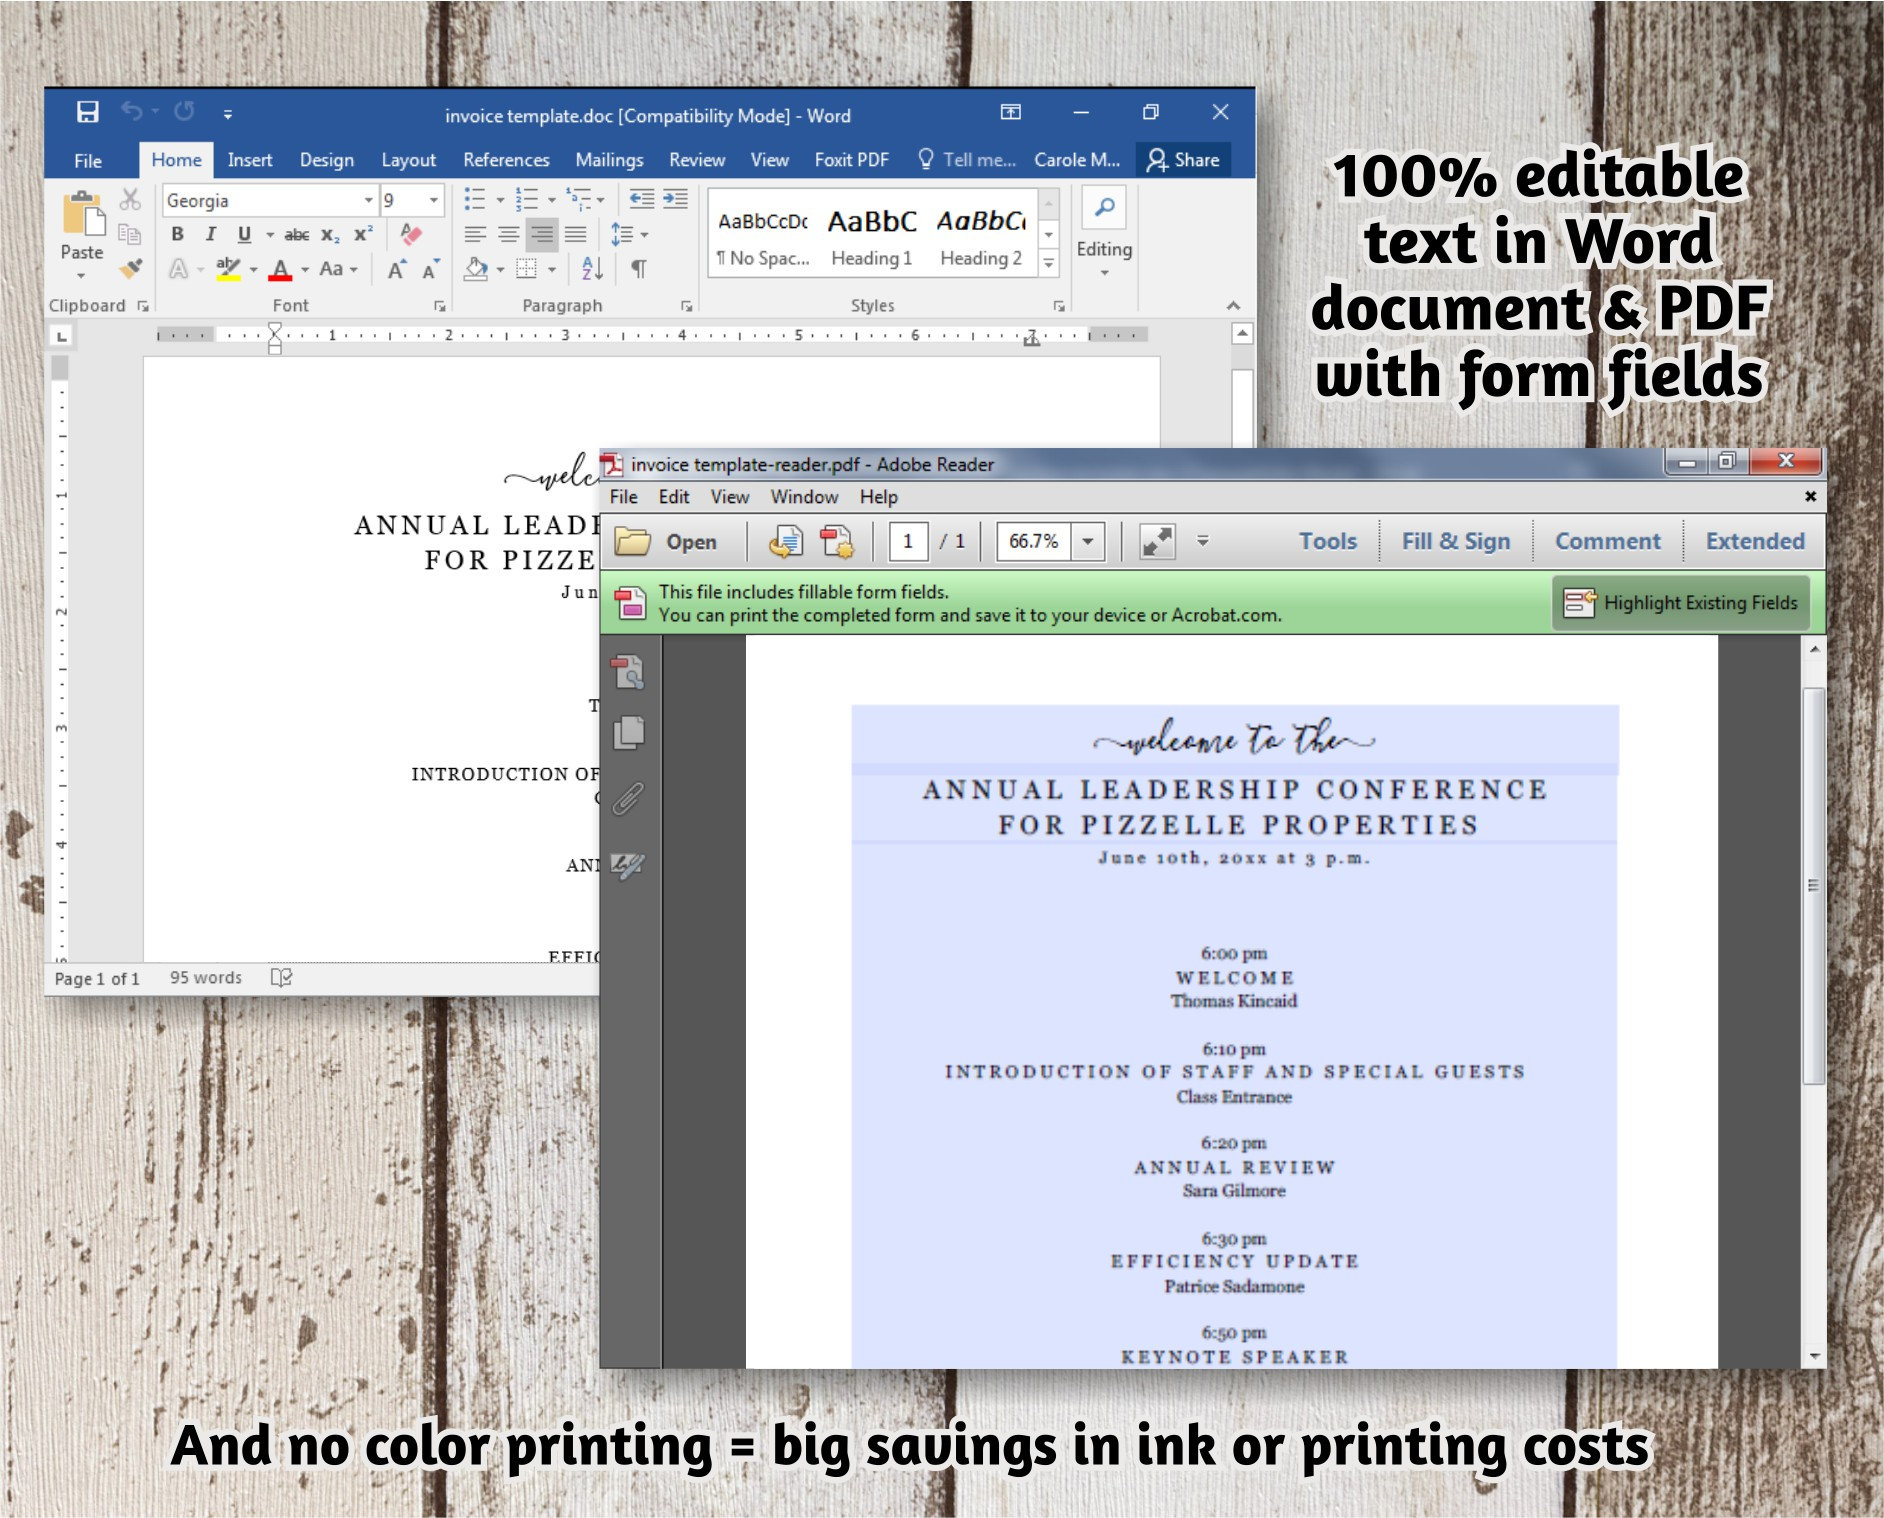Click Tell me search box
Viewport: 1884px width, 1518px height.
[966, 160]
